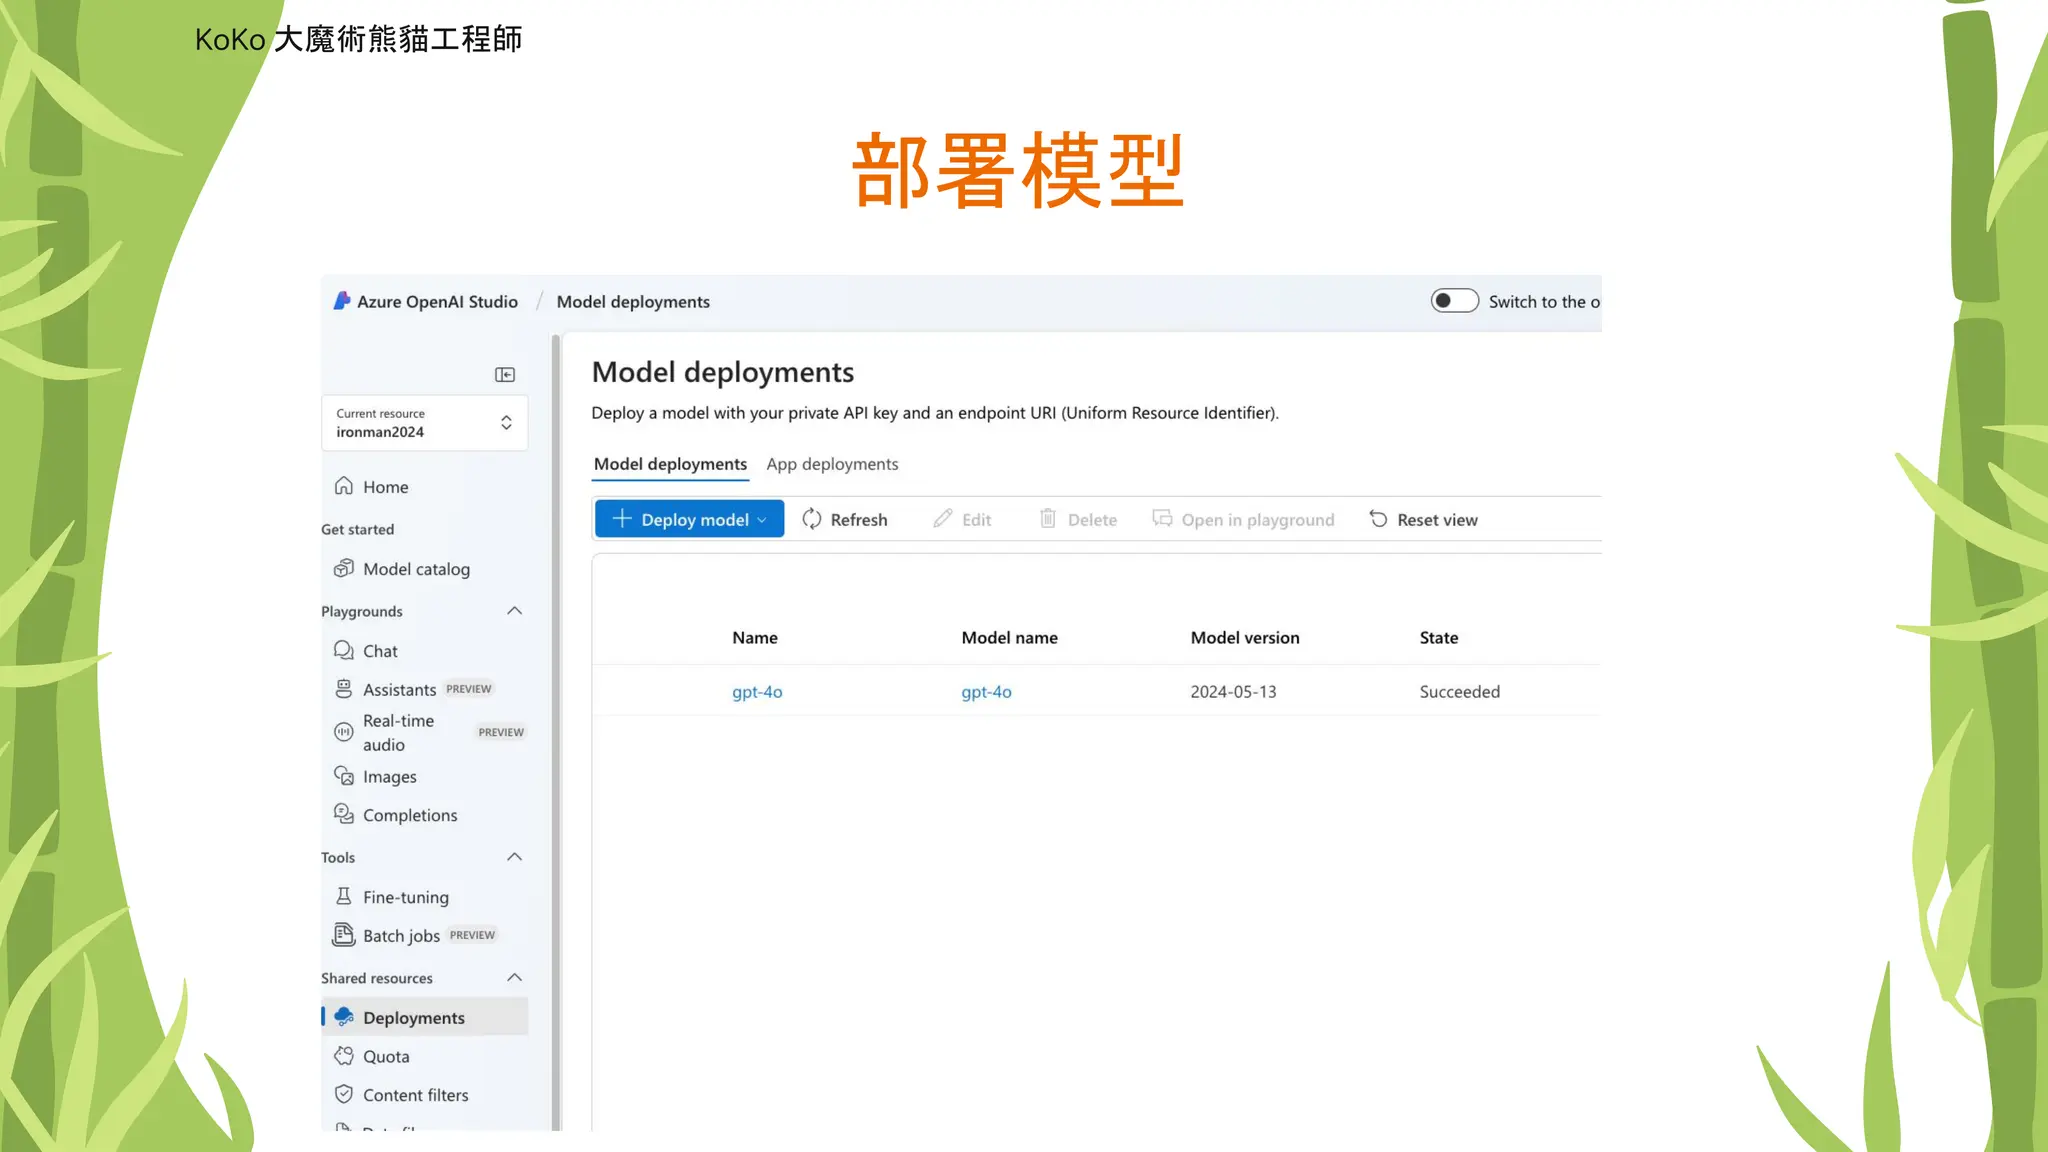This screenshot has height=1152, width=2048.
Task: Toggle the Switch to the old experience switch
Action: click(x=1454, y=301)
